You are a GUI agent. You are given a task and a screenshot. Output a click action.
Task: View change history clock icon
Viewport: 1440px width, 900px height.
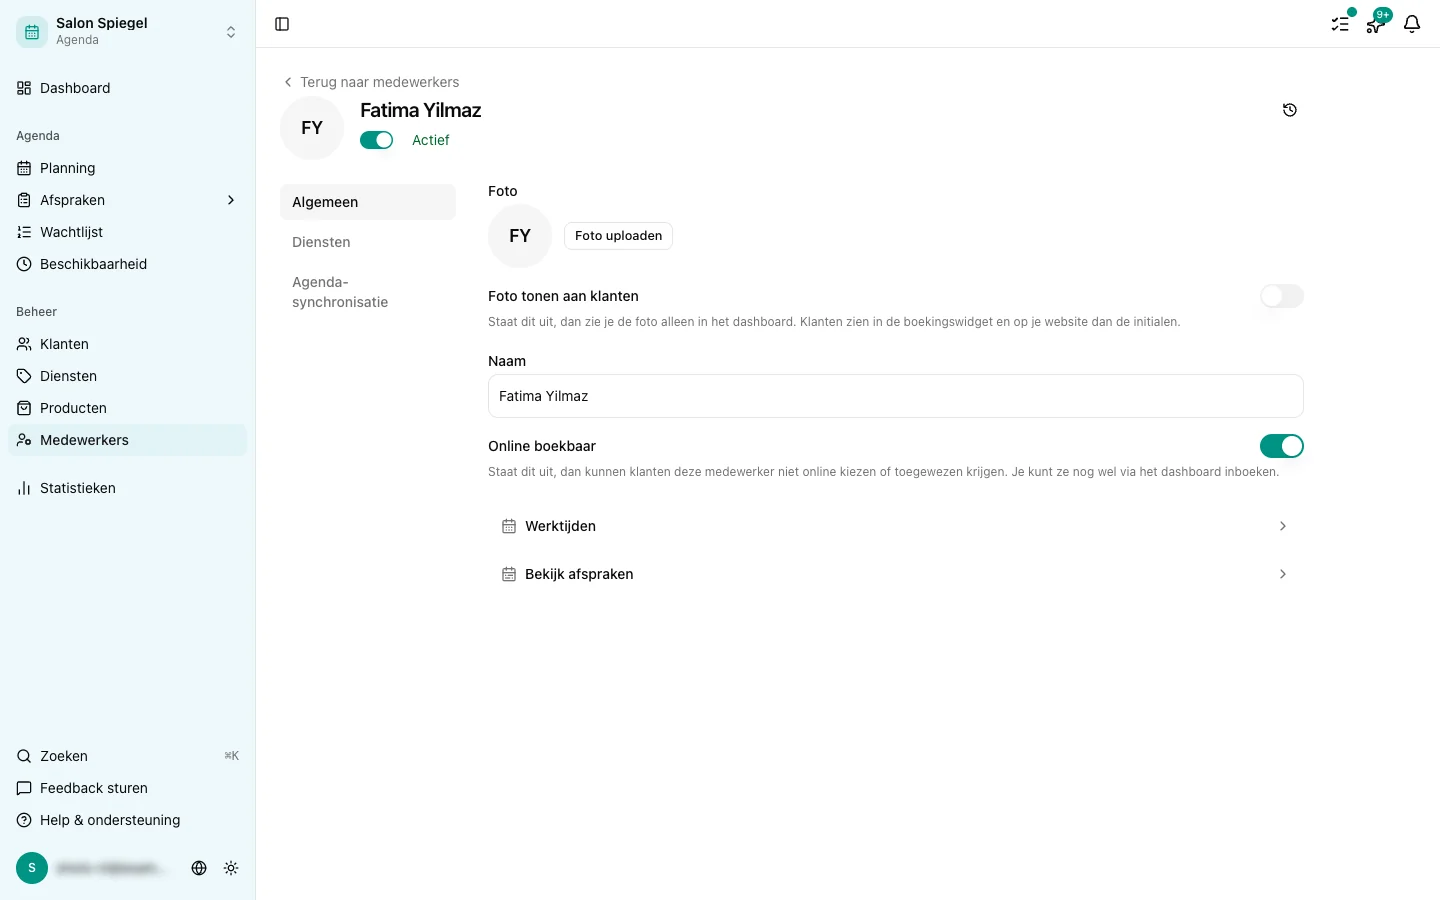pos(1290,110)
